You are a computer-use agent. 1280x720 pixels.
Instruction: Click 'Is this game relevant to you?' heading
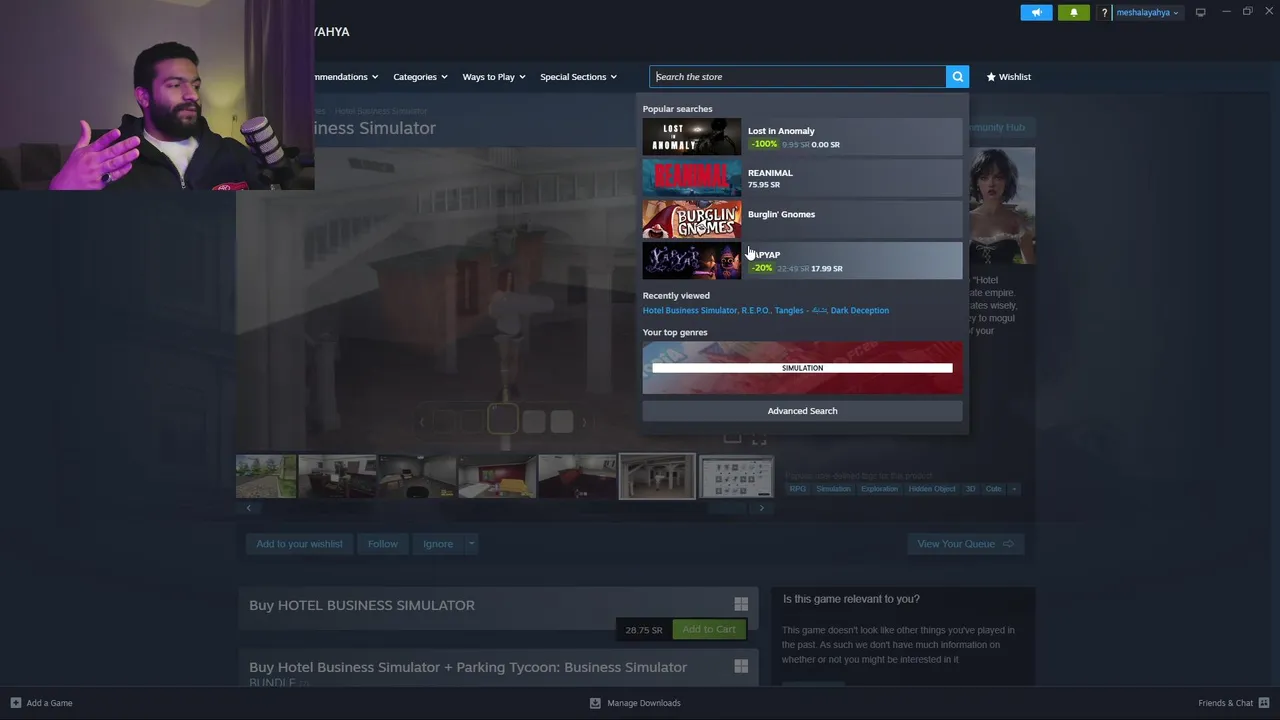click(x=851, y=599)
